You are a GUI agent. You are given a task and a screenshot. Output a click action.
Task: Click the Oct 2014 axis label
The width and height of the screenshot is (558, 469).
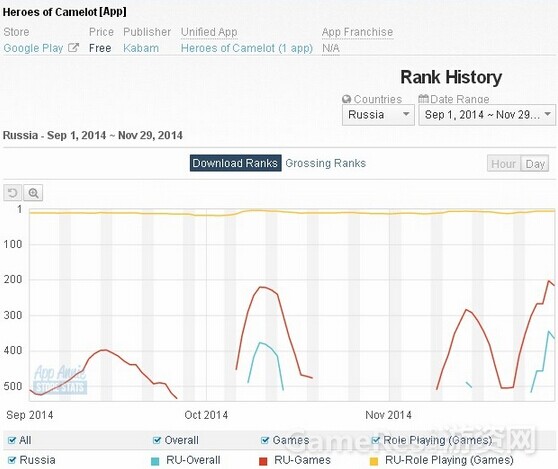(x=206, y=415)
